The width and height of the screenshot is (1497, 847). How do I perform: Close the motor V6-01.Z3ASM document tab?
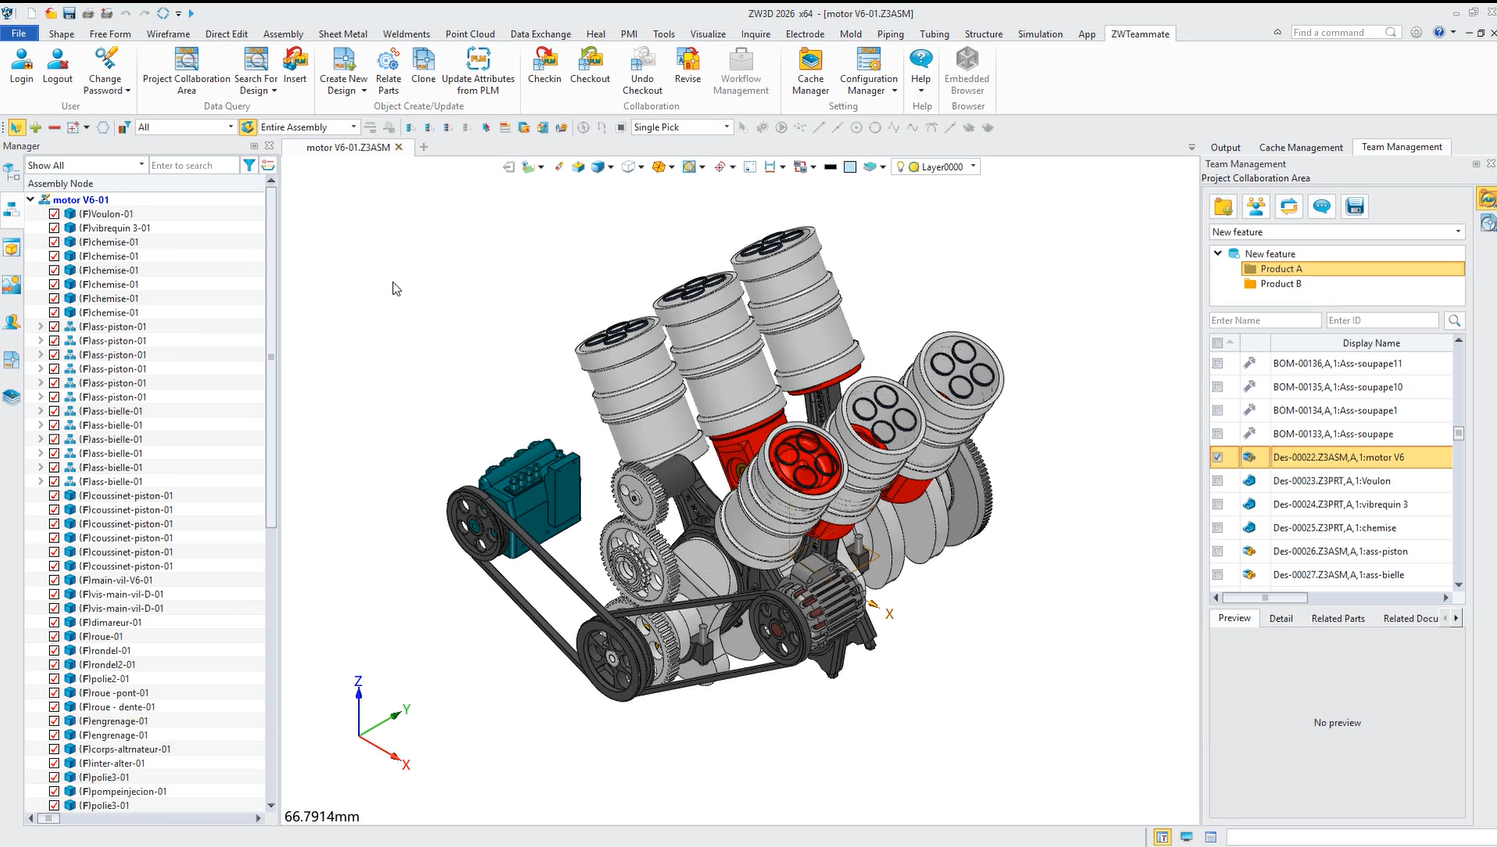399,147
